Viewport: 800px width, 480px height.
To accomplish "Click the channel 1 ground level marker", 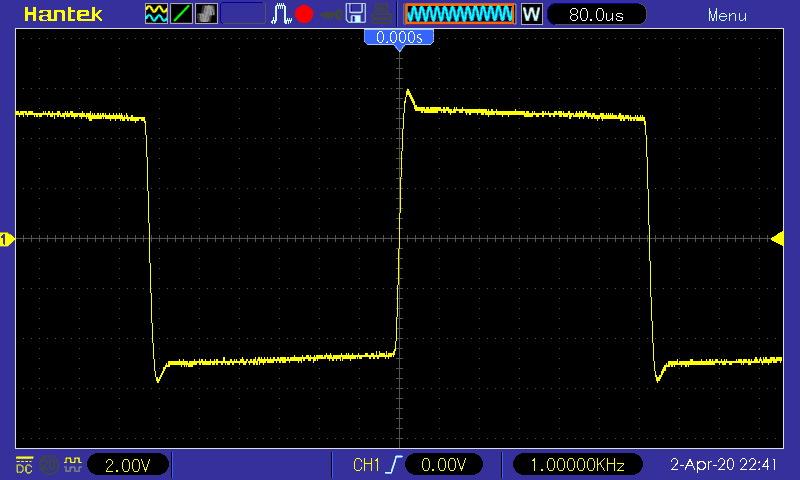I will [x=6, y=239].
